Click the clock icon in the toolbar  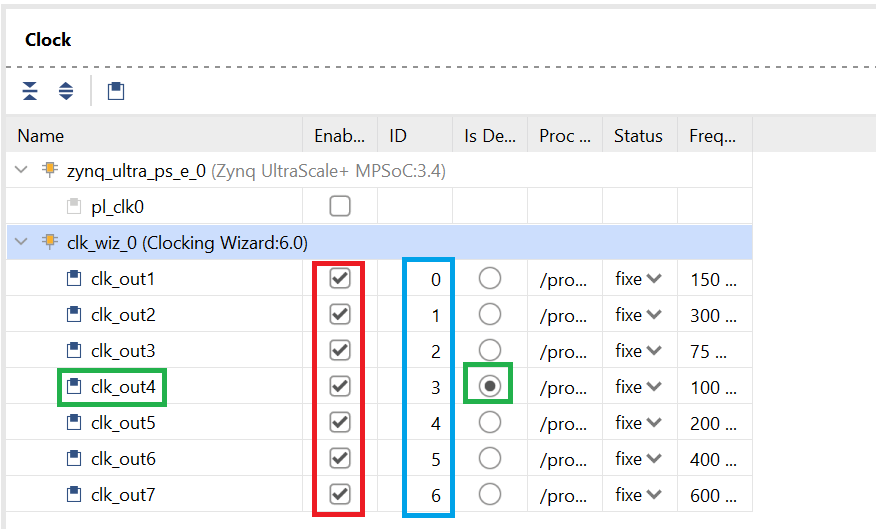click(116, 91)
